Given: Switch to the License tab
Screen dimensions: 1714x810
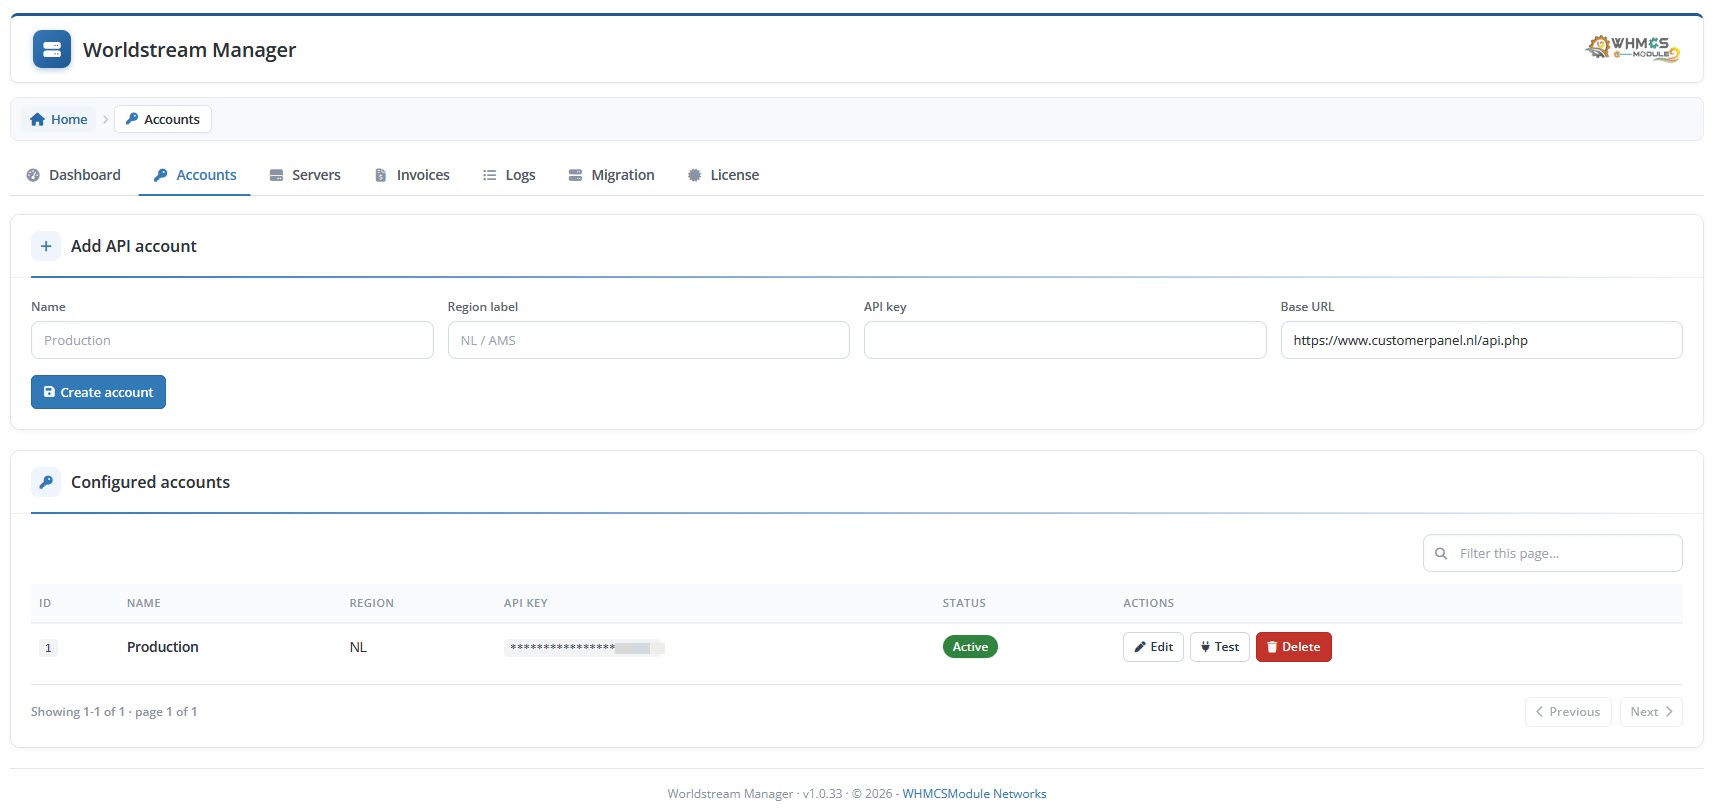Looking at the screenshot, I should [x=723, y=175].
